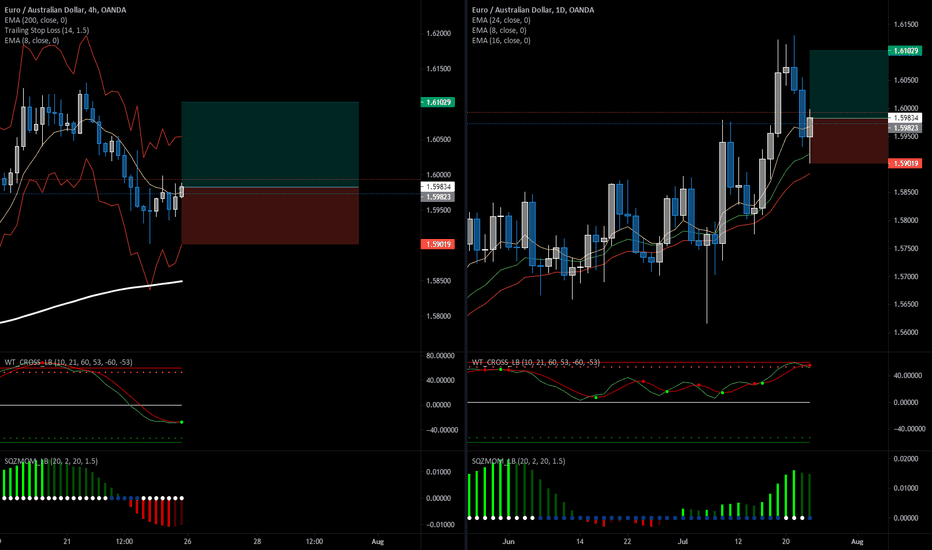Click the EMA (16, close, 0) indicator label
The height and width of the screenshot is (550, 932).
click(501, 40)
